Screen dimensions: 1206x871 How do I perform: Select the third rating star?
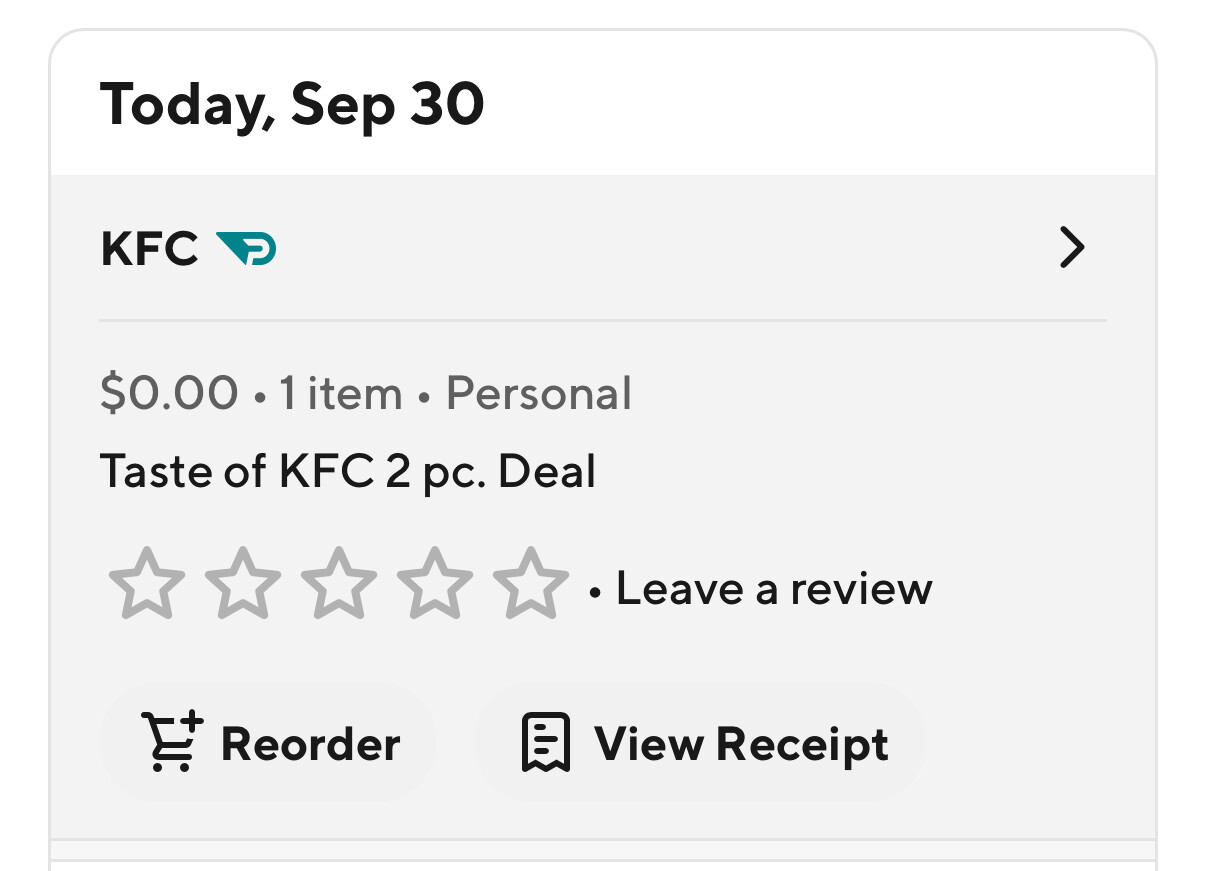(339, 584)
